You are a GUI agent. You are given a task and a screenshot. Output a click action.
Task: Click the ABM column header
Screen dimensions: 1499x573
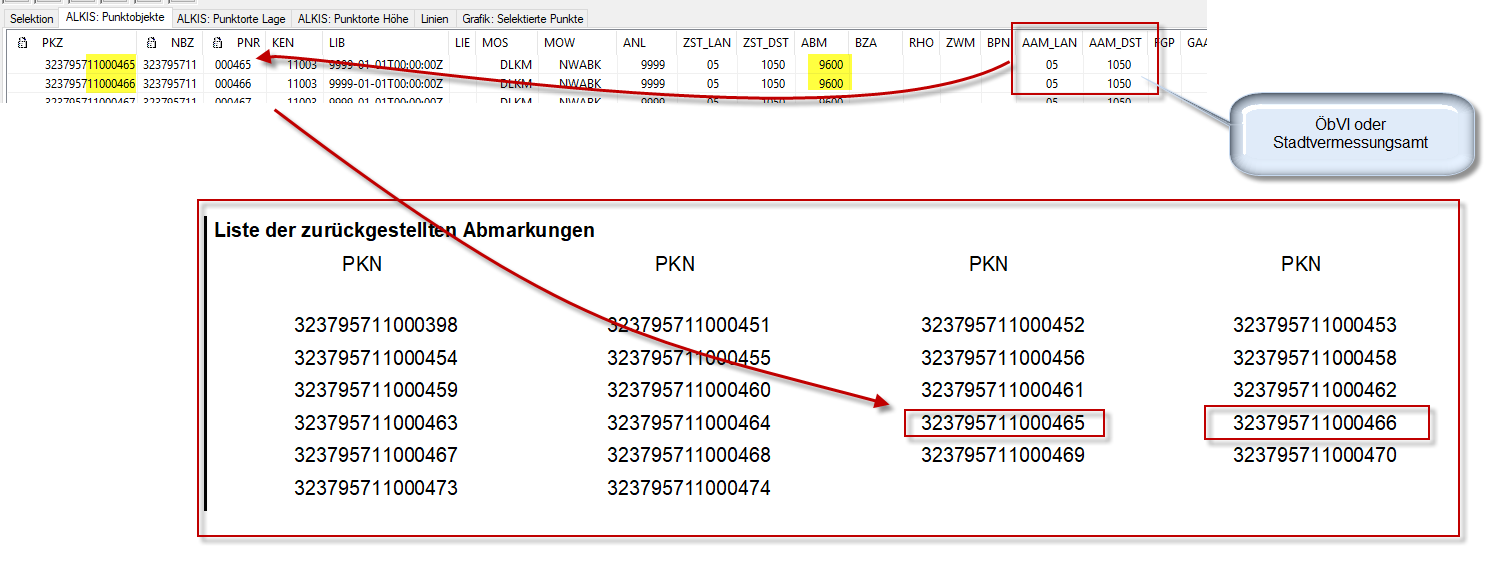point(814,43)
